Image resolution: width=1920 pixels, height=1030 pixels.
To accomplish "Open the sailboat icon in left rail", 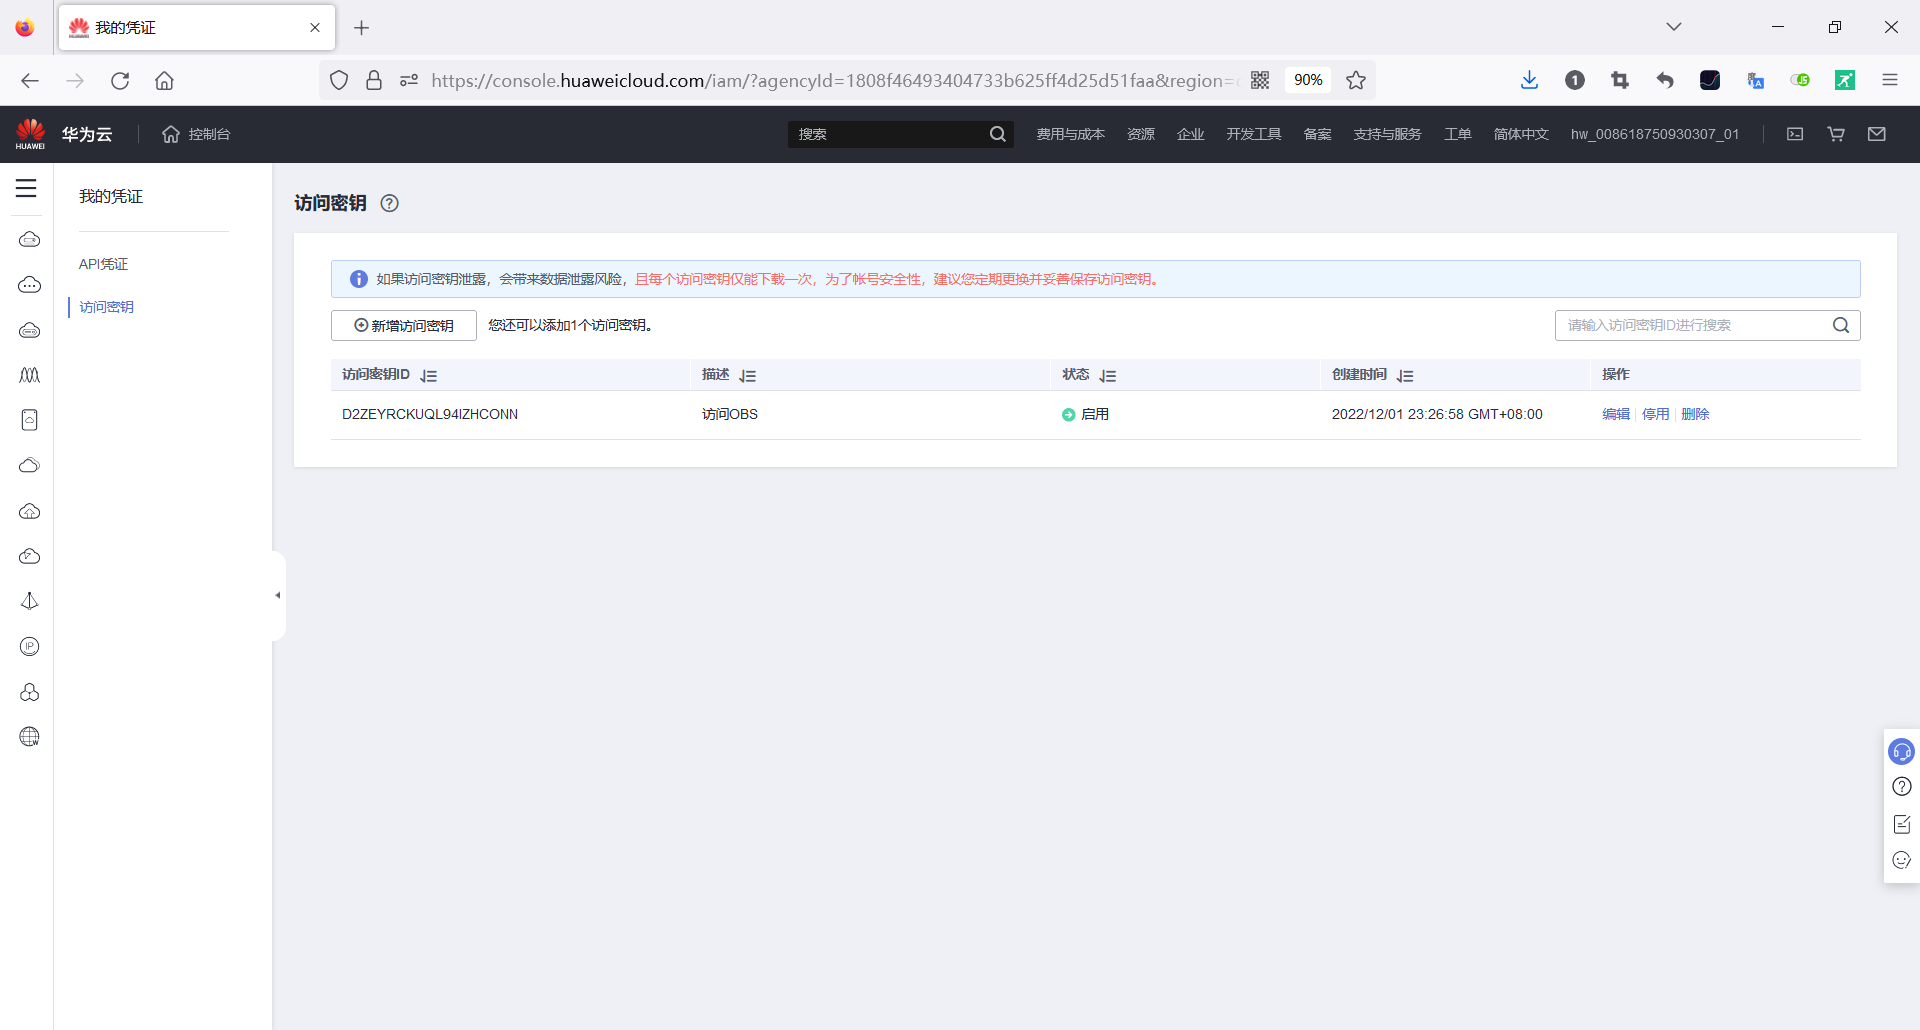I will [x=30, y=601].
